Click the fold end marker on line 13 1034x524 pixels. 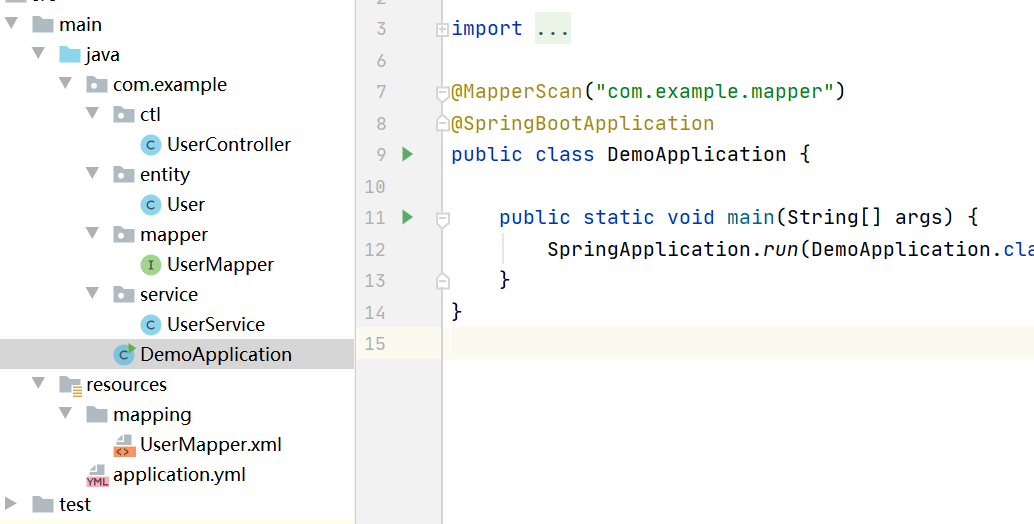coord(442,281)
